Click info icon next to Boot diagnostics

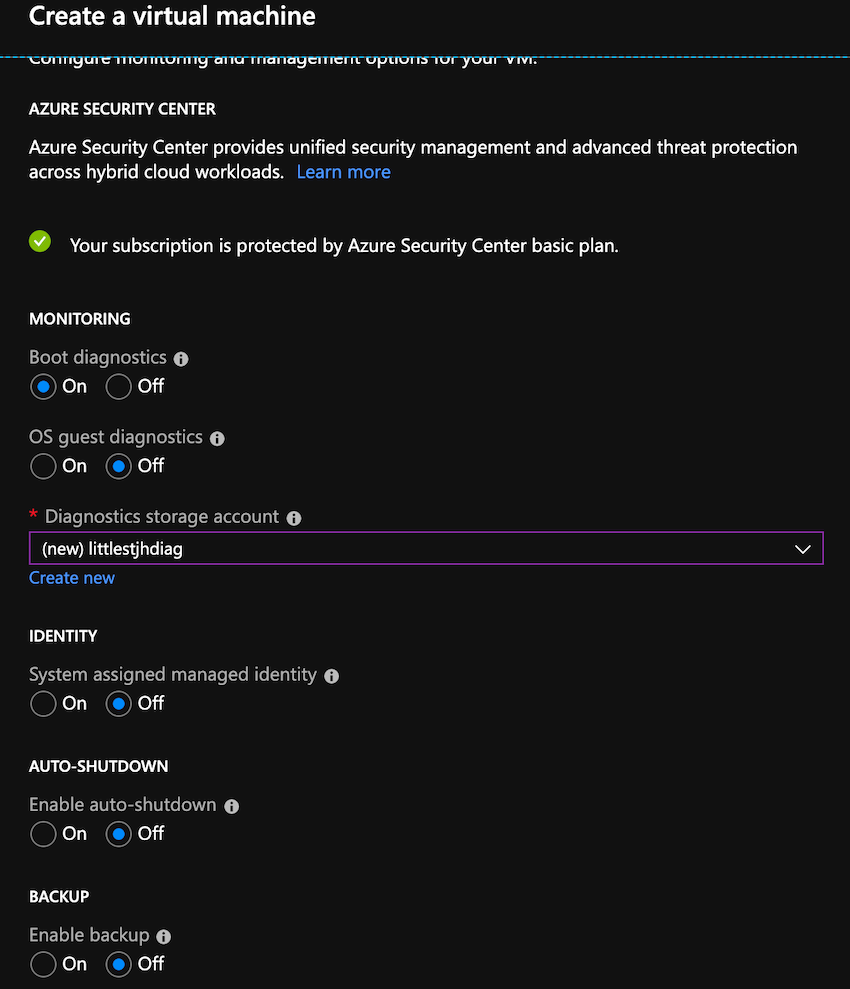(181, 358)
